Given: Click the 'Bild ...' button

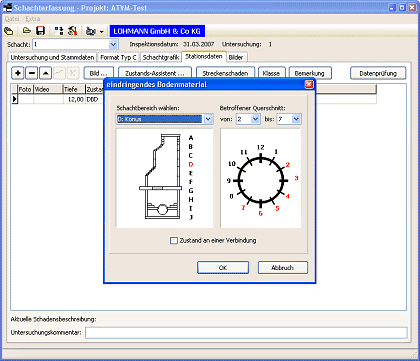Looking at the screenshot, I should point(99,73).
